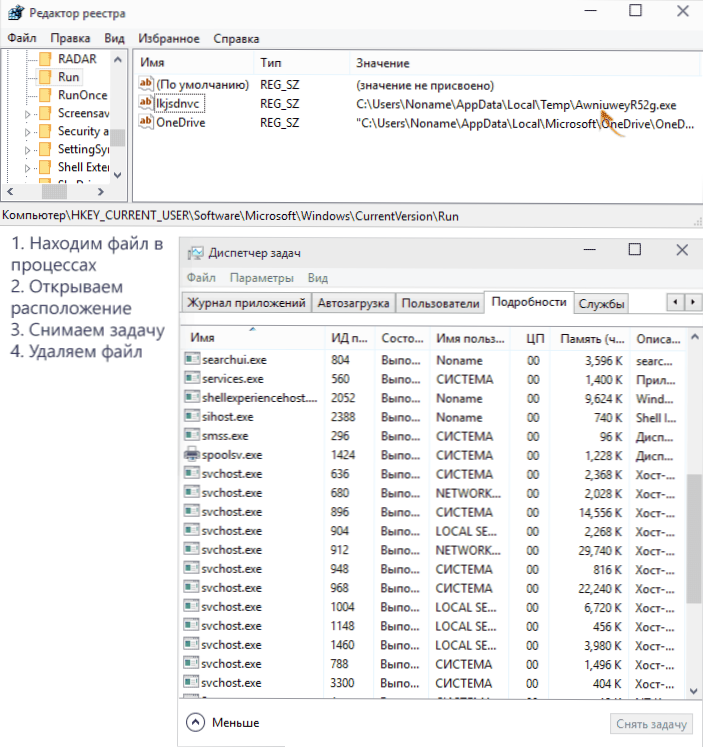Click the tab strip right scroll arrow
Screen dimensions: 703x747
pos(693,302)
